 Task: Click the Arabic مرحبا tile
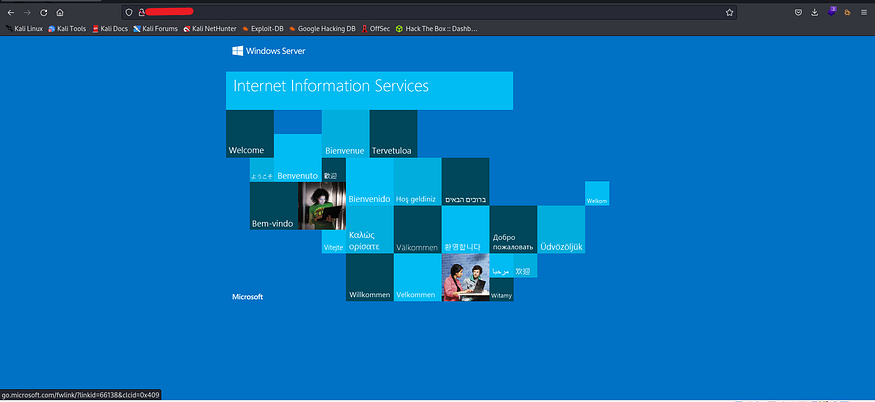[x=502, y=266]
